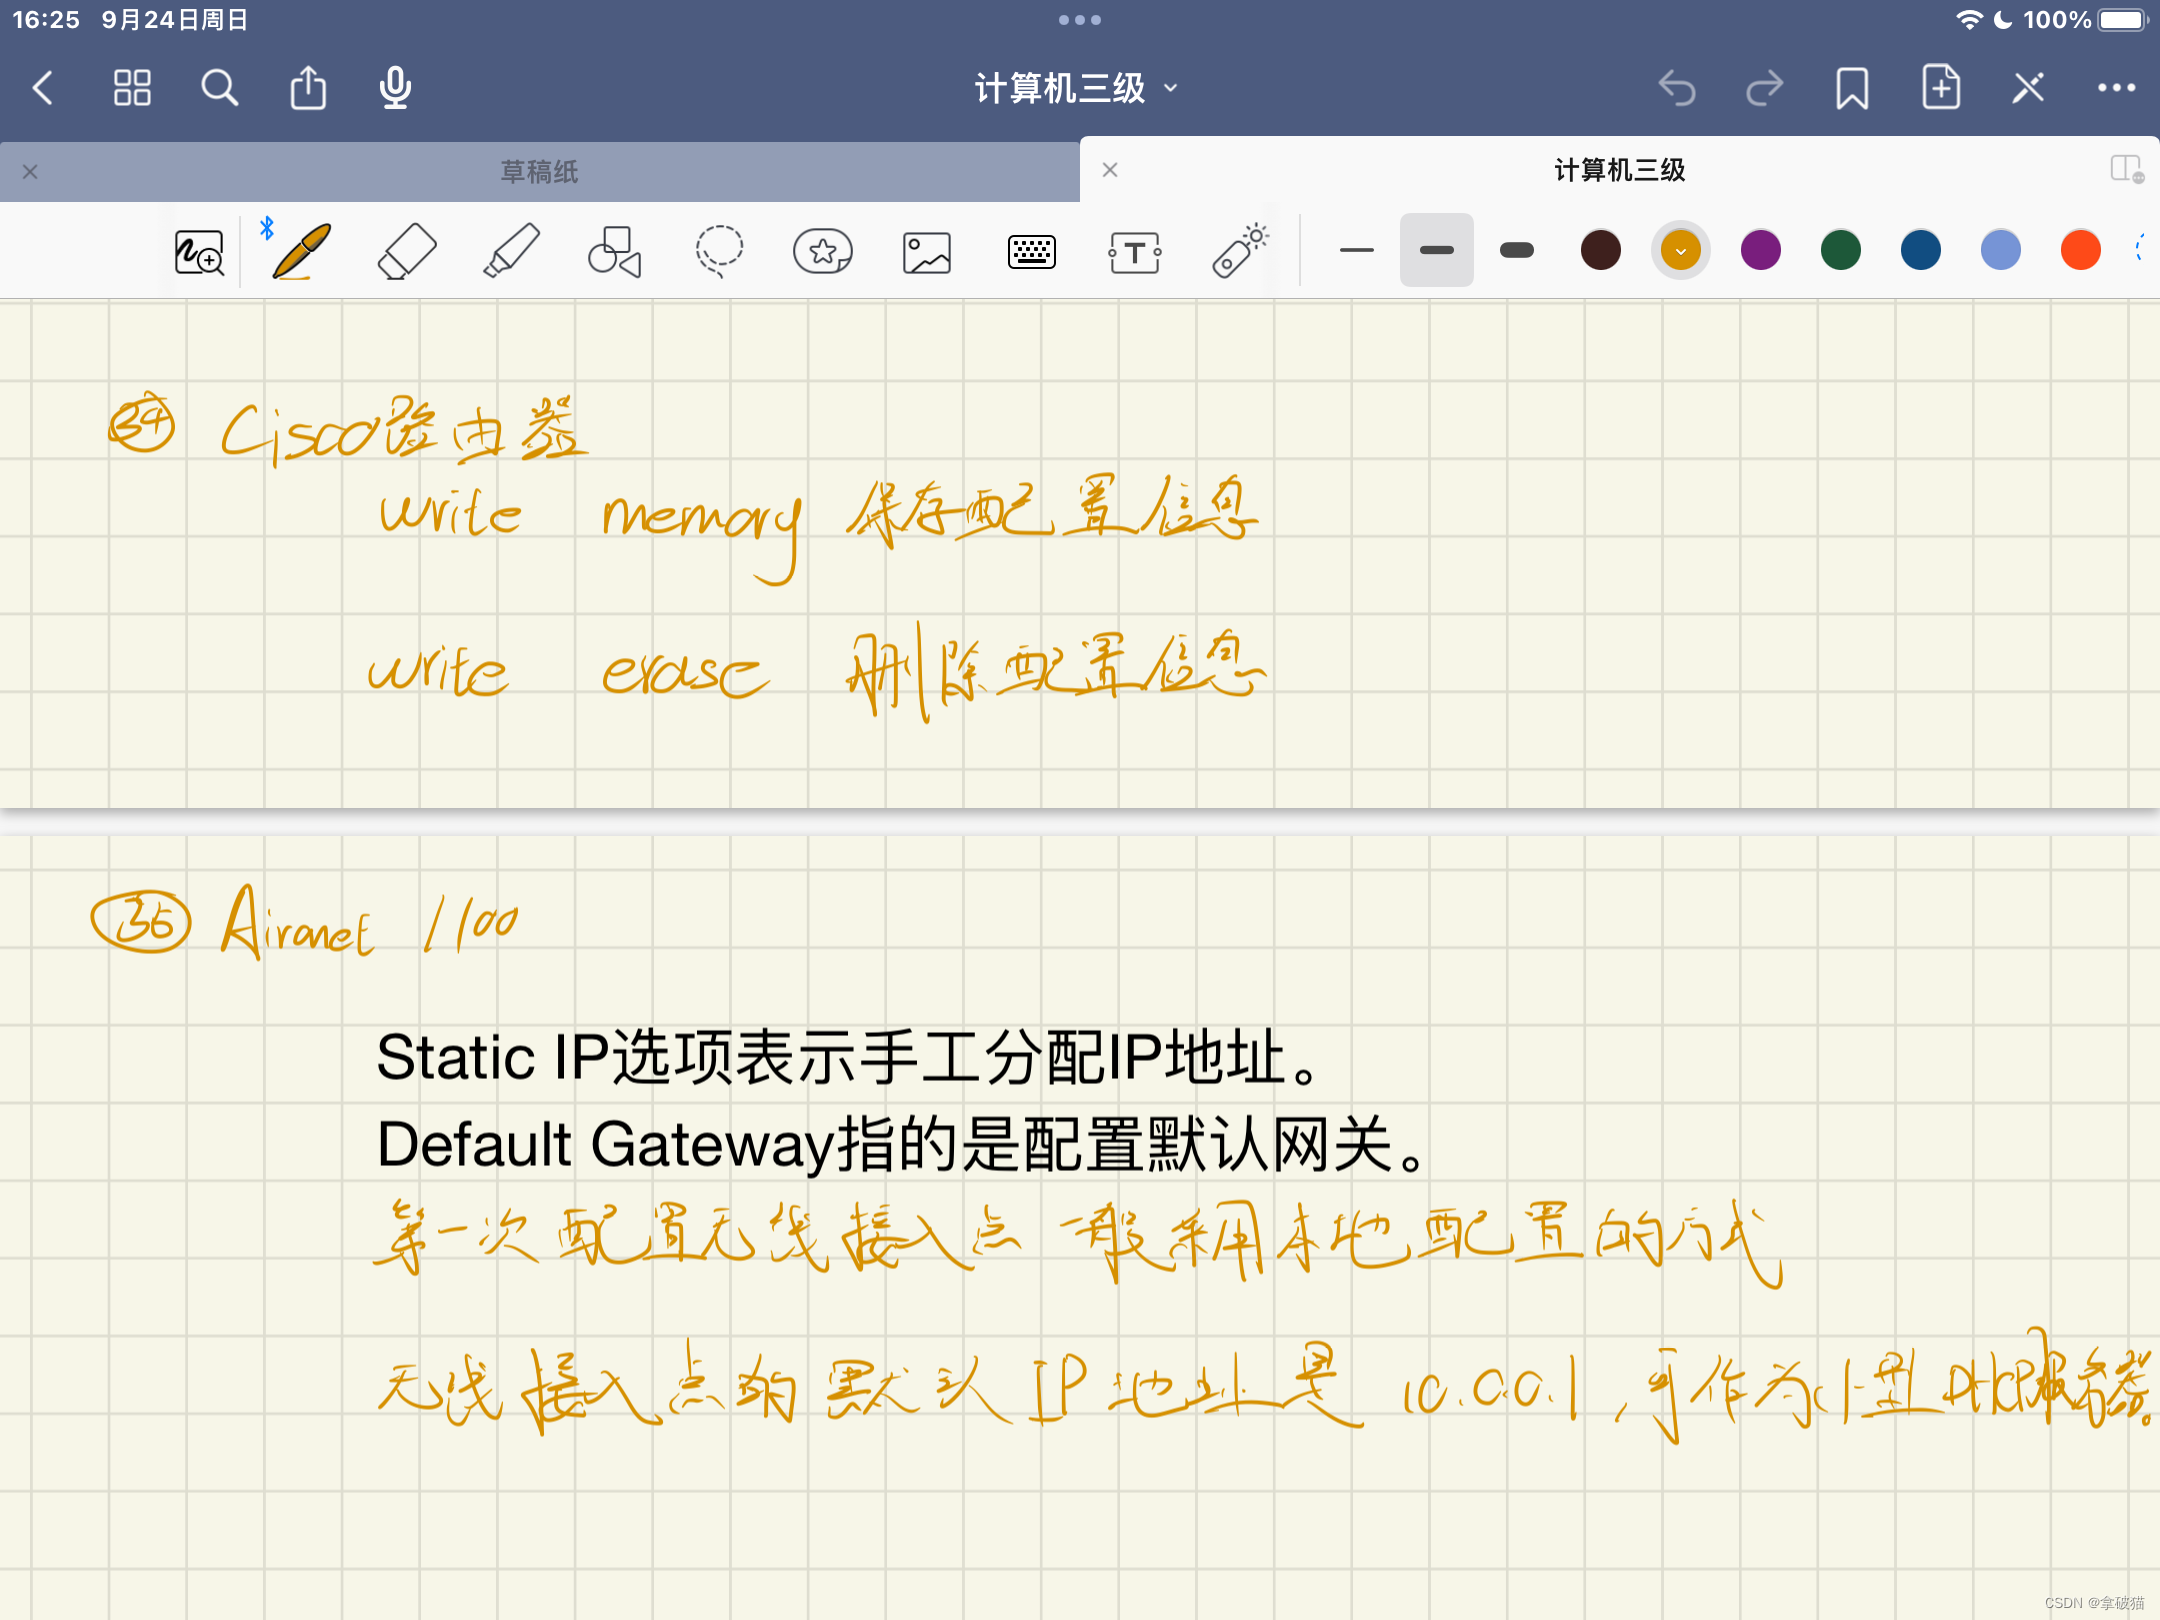Expand the 计算机三级 title dropdown
Image resolution: width=2160 pixels, height=1620 pixels.
(1076, 88)
